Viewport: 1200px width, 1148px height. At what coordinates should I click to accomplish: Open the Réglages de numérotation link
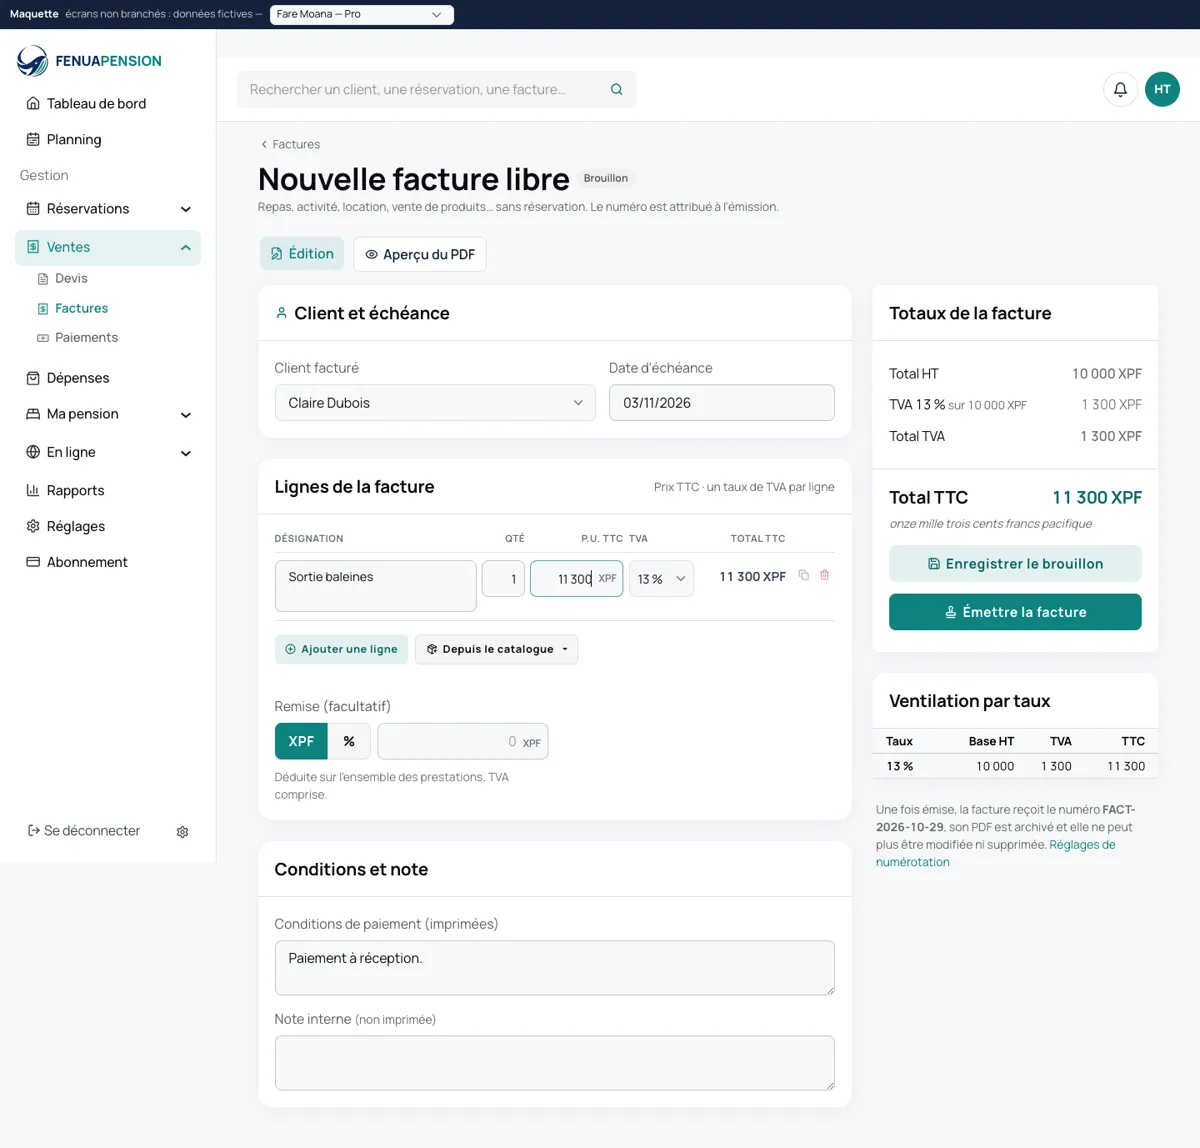pos(996,853)
